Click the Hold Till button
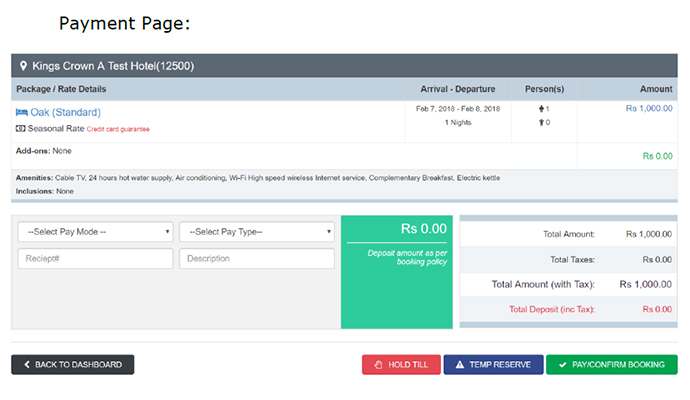The width and height of the screenshot is (690, 400). [401, 365]
